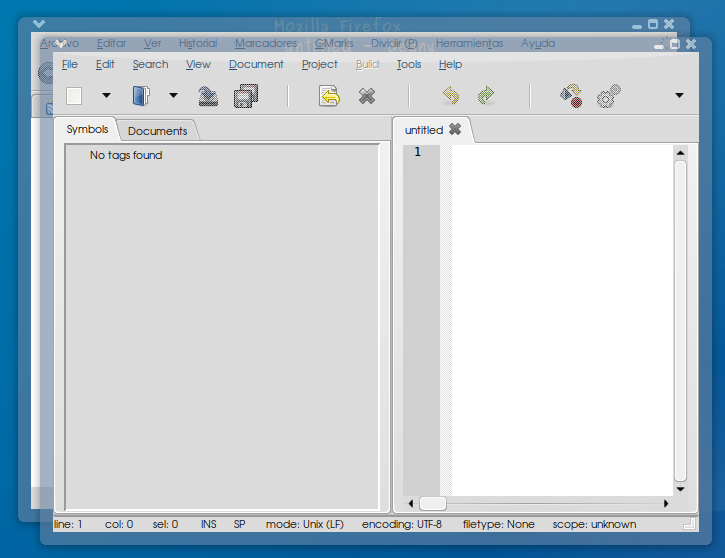
Task: Click 'scope: unknown' in status bar
Action: [x=594, y=524]
